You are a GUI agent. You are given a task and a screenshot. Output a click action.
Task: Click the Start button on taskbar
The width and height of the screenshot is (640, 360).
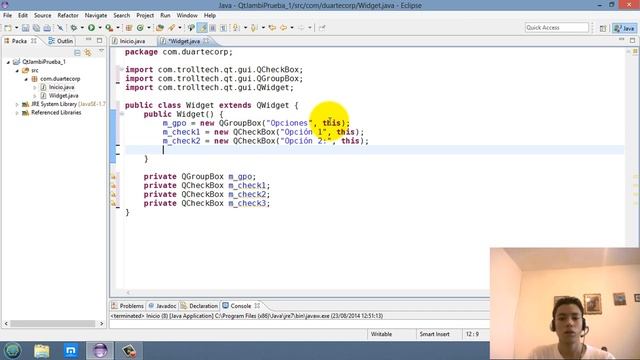(x=12, y=351)
